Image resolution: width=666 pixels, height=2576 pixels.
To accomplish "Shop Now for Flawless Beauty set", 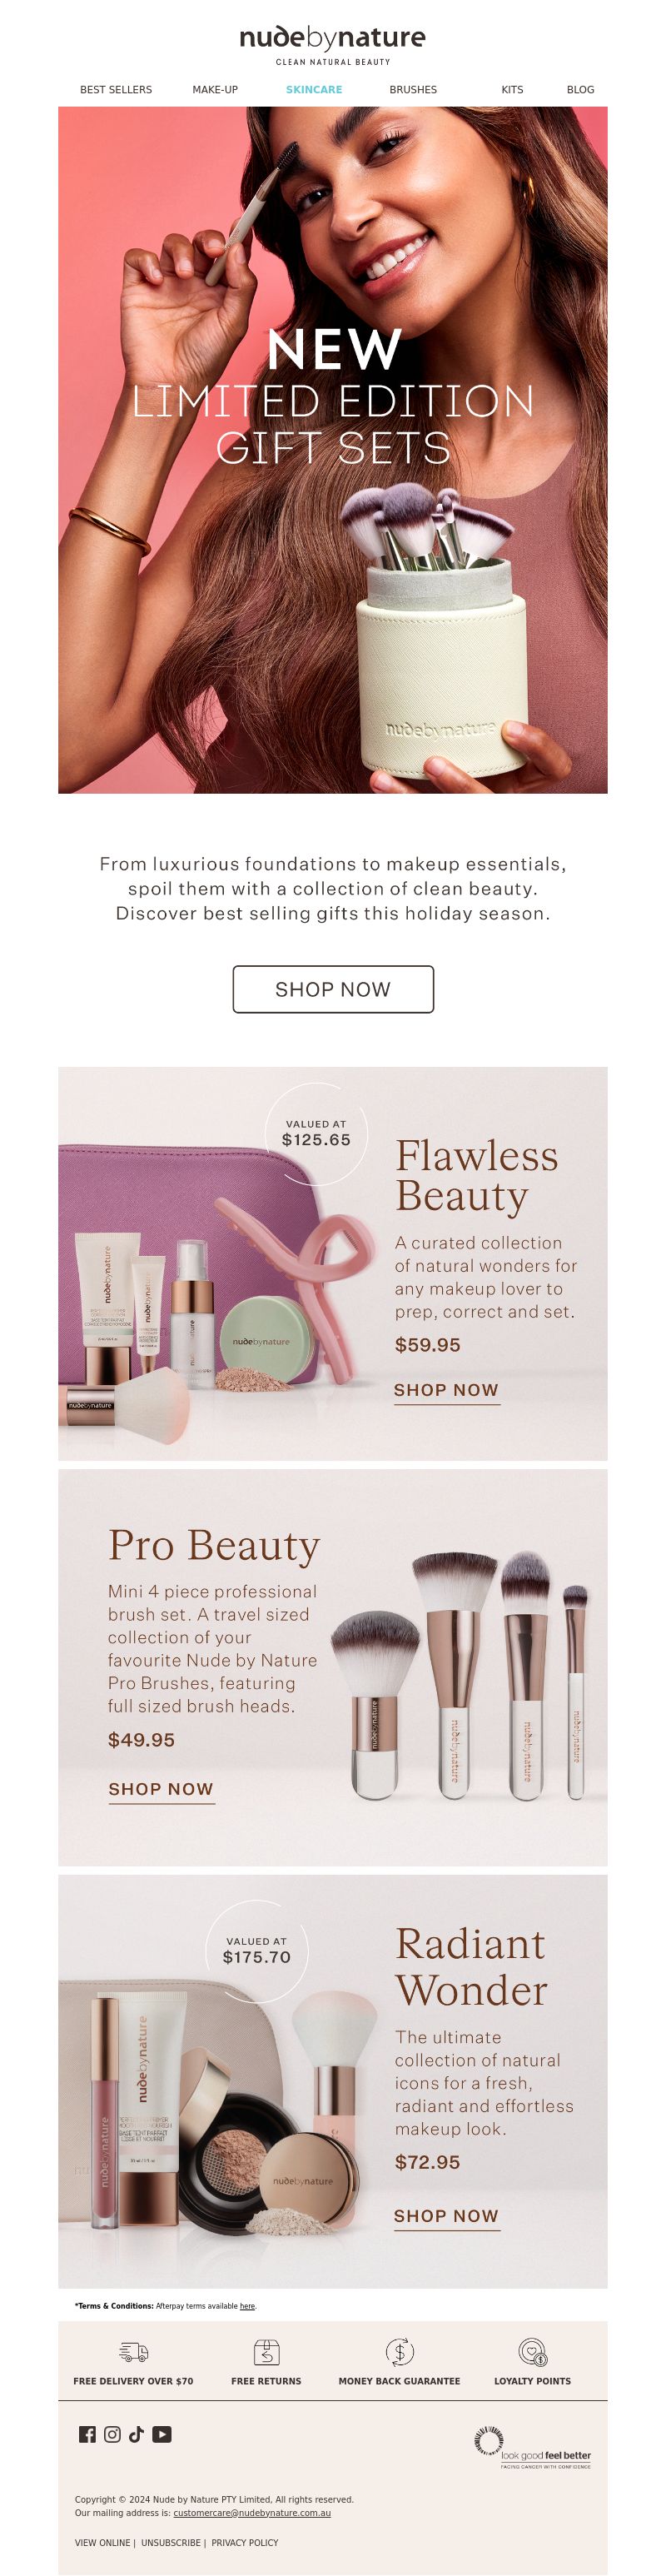I will tap(446, 1390).
